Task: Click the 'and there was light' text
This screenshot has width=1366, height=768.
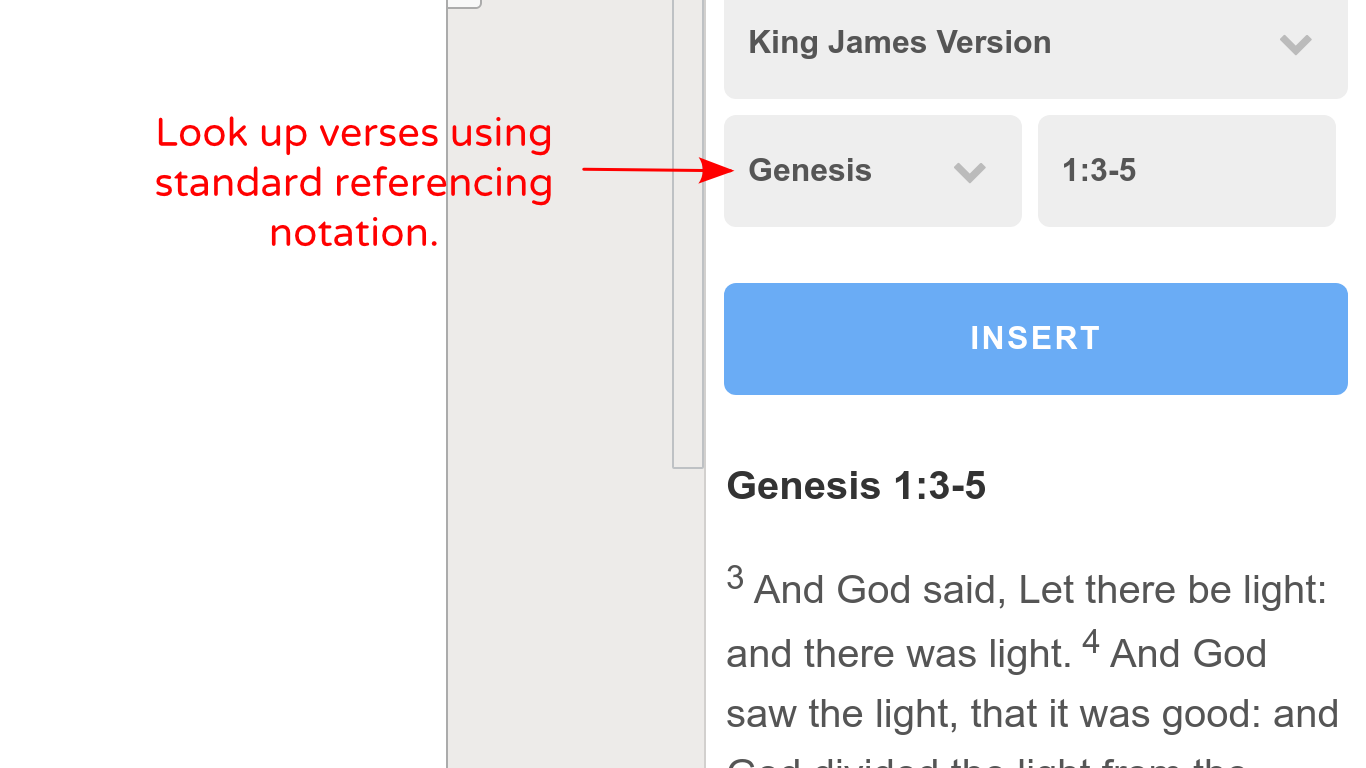Action: tap(898, 654)
